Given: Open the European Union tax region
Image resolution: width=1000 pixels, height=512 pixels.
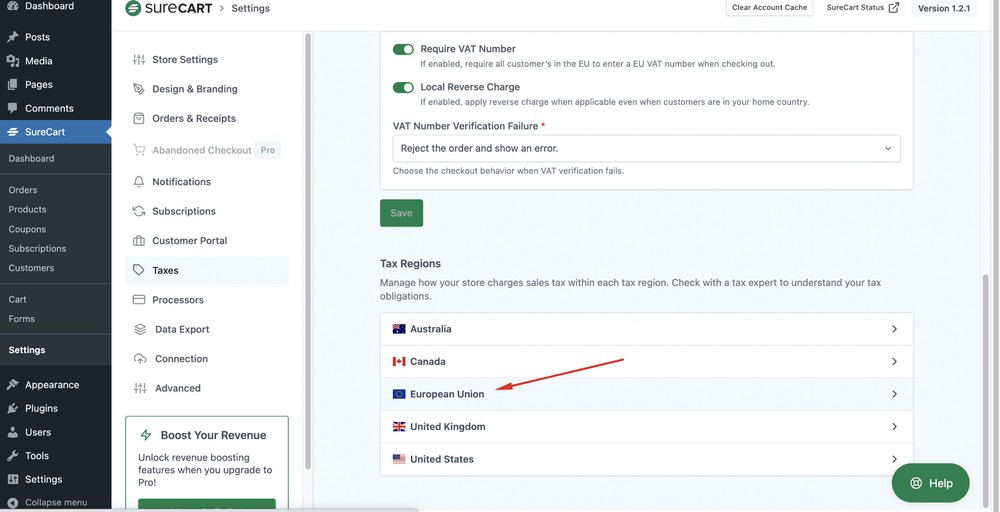Looking at the screenshot, I should tap(447, 394).
